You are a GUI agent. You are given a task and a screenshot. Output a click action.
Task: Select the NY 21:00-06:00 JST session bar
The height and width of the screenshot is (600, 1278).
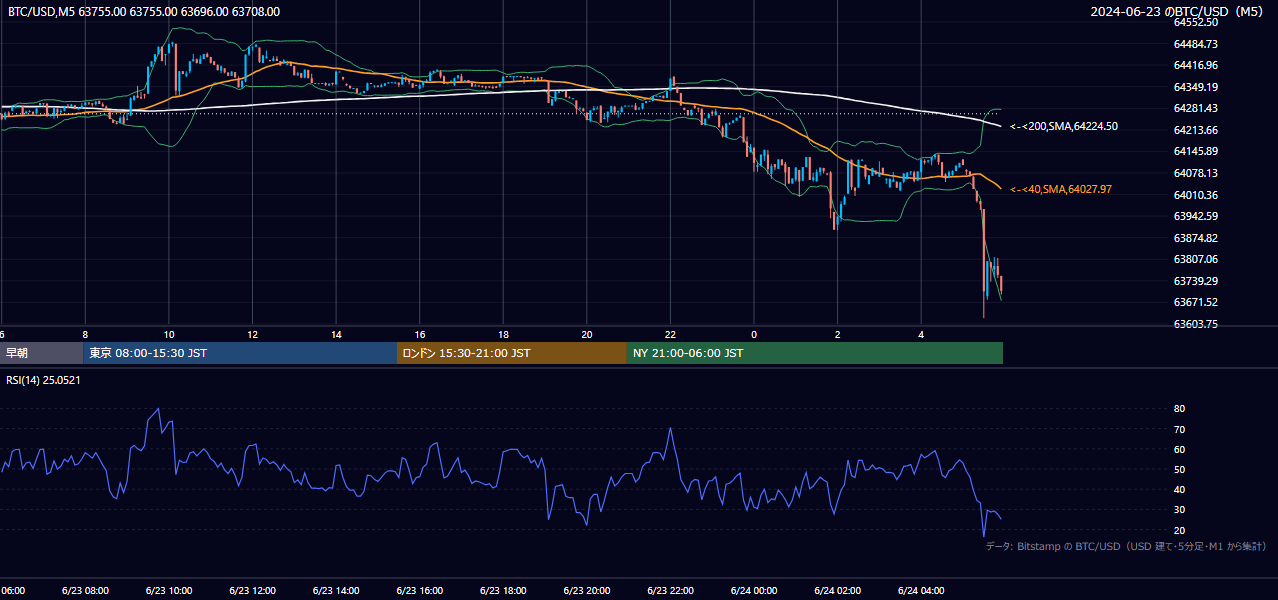click(x=815, y=353)
